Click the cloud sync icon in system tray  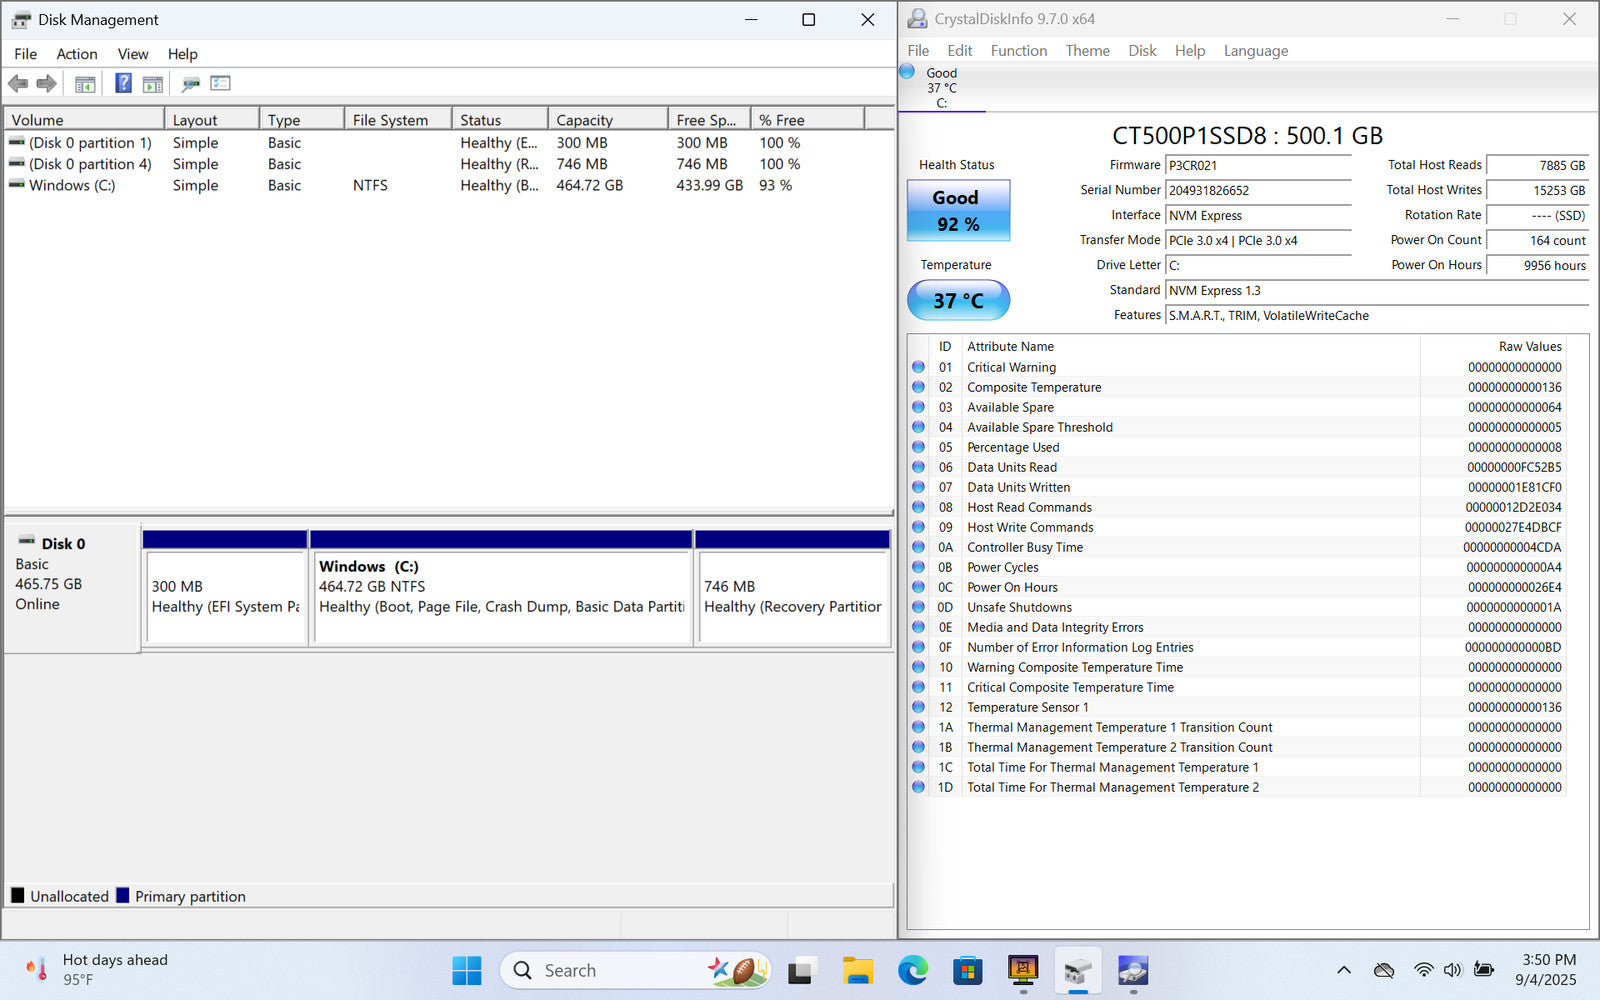(1384, 970)
